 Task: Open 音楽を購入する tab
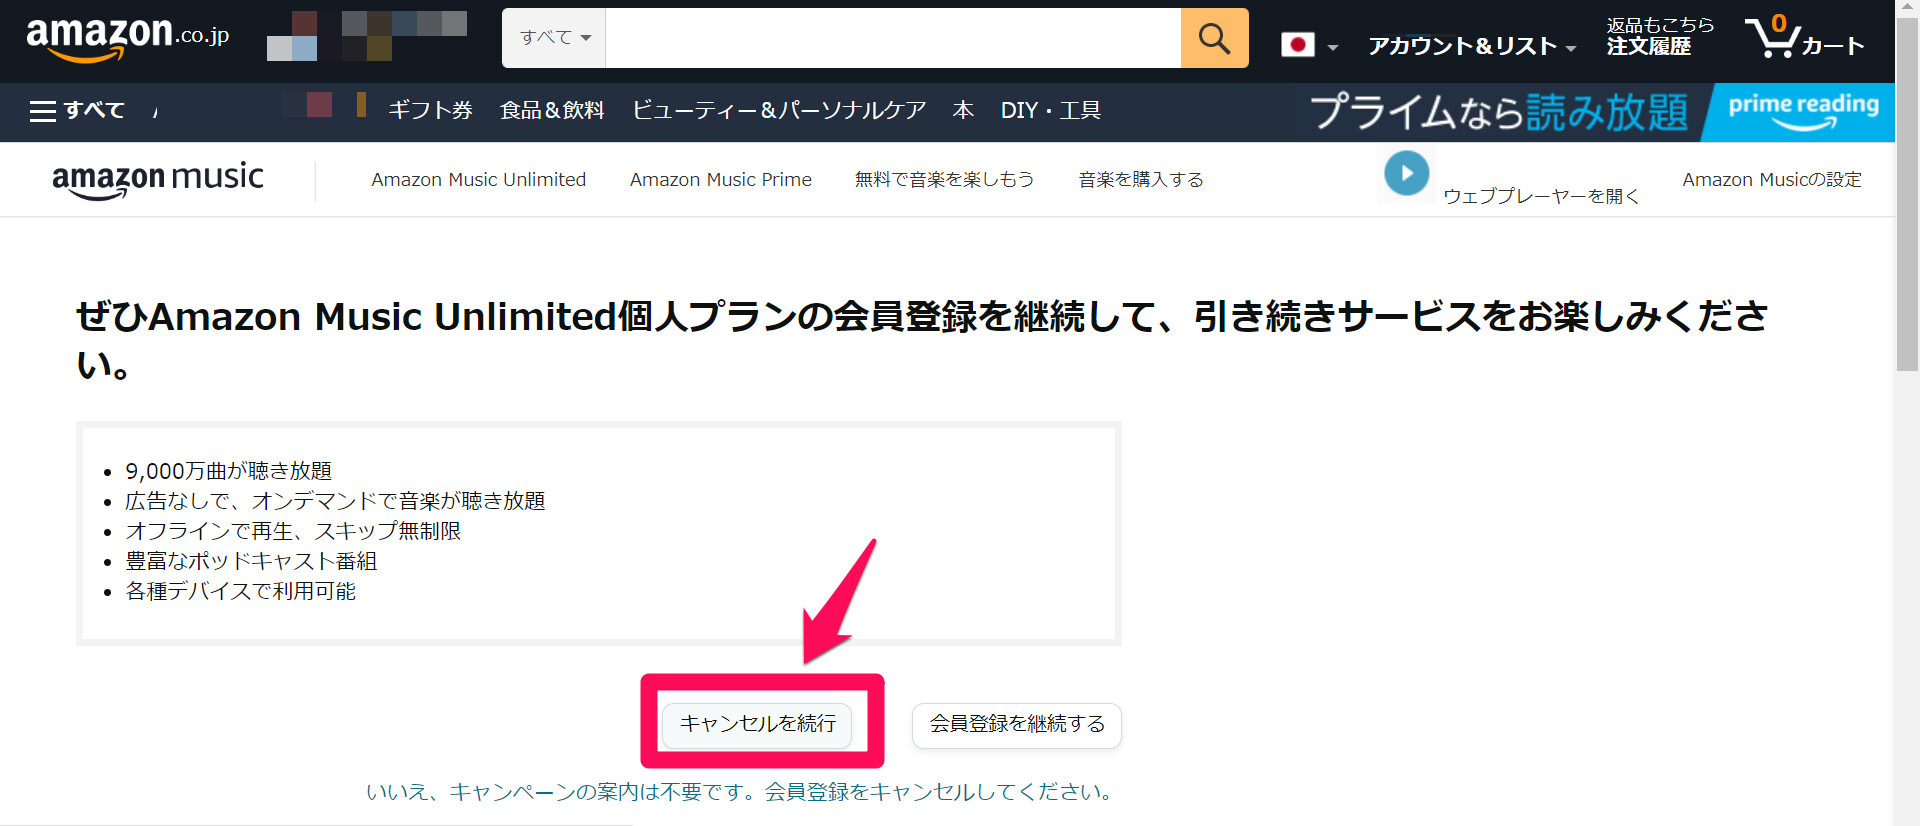tap(1140, 180)
